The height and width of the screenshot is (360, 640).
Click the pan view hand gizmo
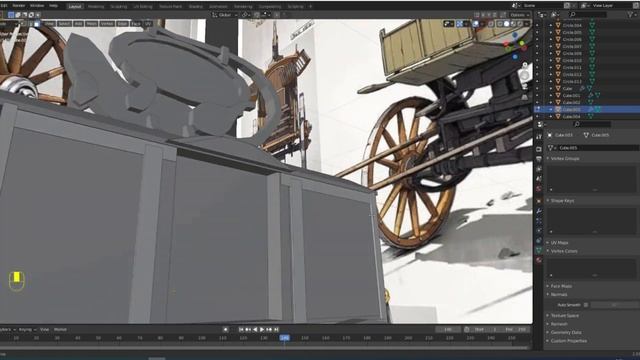(524, 75)
